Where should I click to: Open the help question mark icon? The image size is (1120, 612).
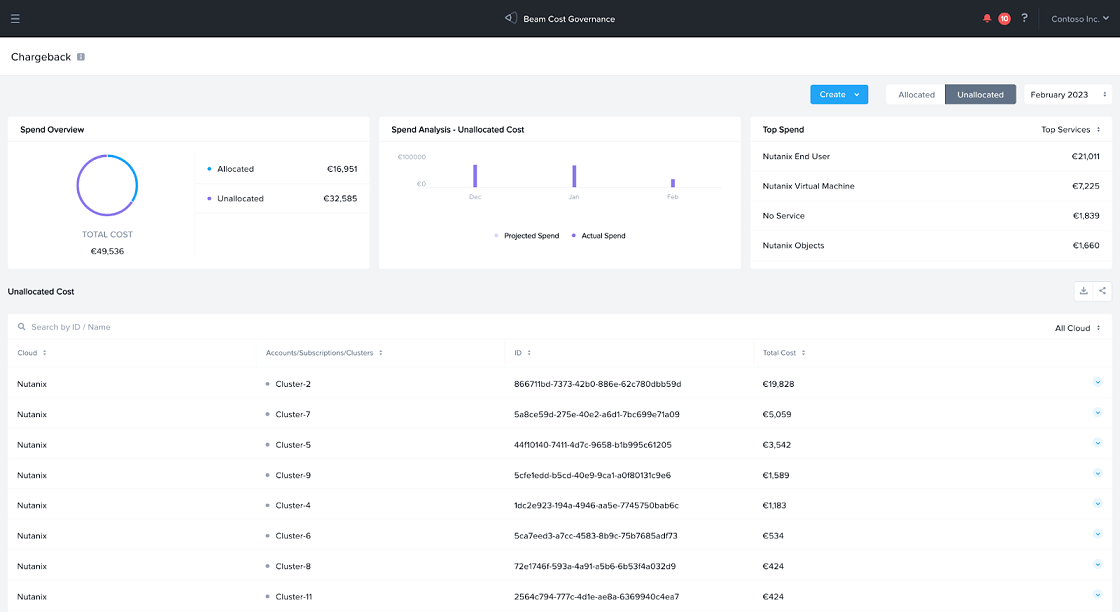coord(1024,18)
